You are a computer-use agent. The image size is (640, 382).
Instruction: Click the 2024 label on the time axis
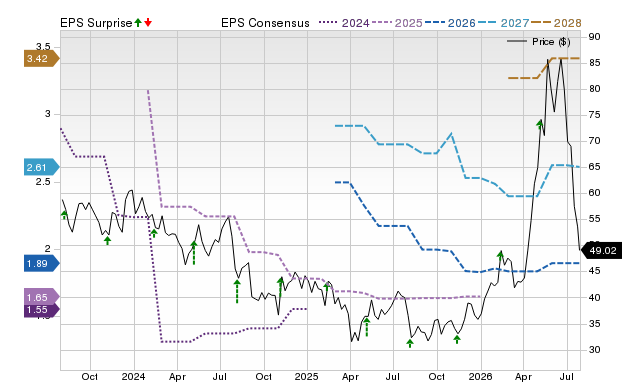(x=133, y=376)
